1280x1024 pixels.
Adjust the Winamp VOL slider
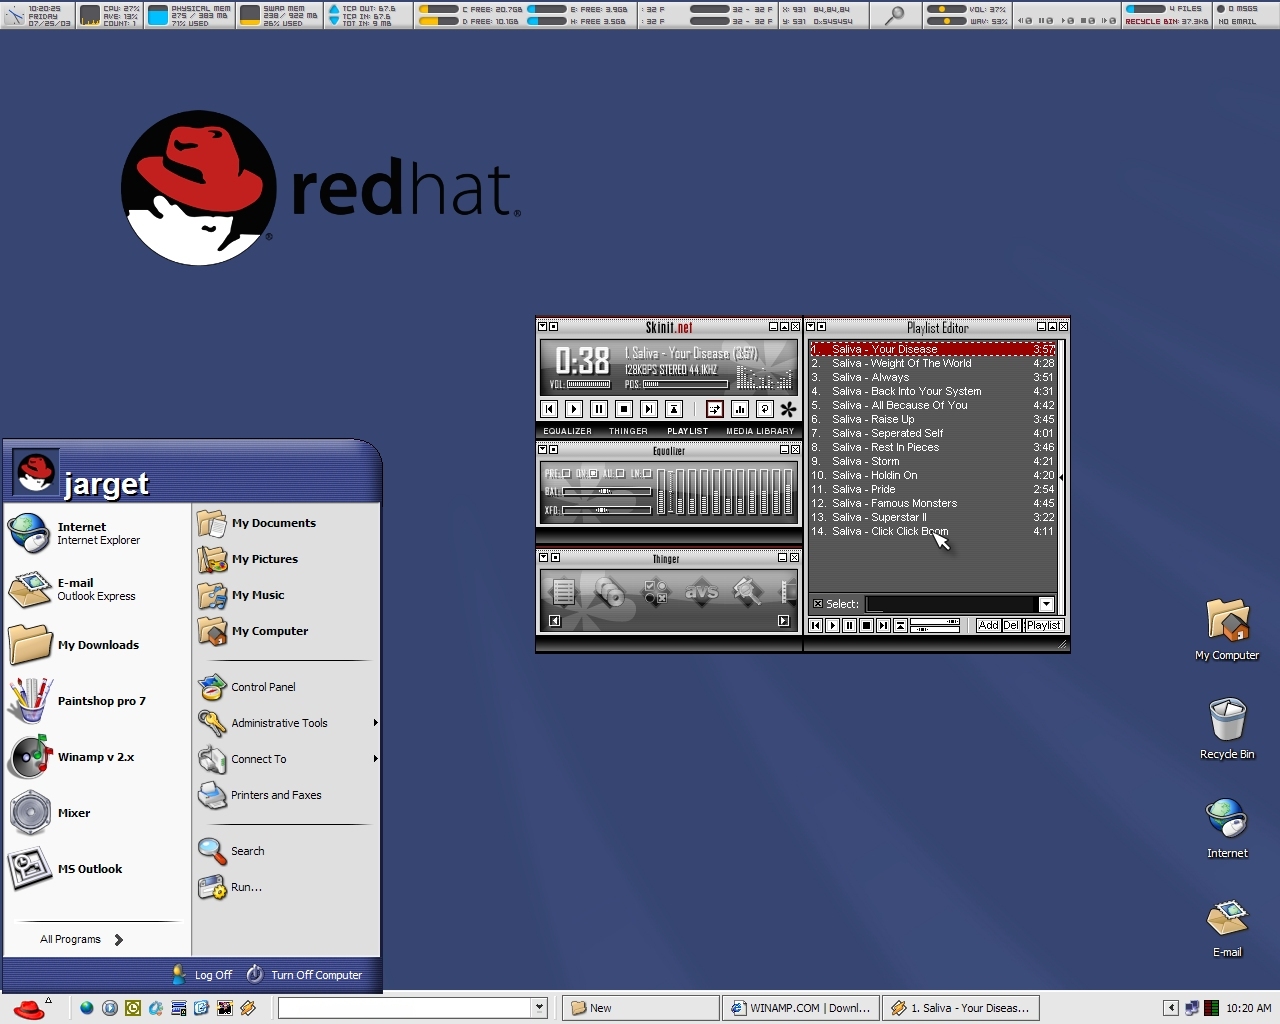click(x=589, y=384)
